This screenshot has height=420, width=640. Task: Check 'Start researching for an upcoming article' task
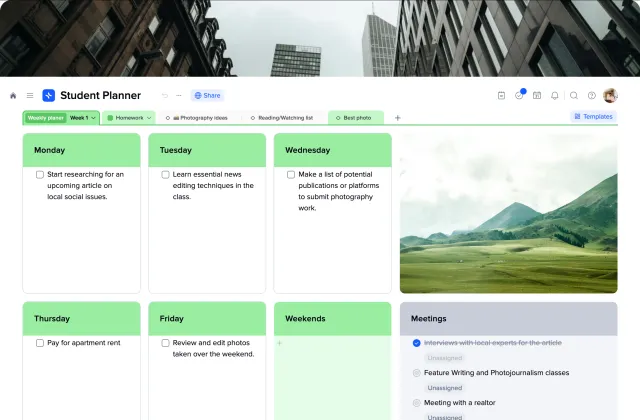point(40,175)
